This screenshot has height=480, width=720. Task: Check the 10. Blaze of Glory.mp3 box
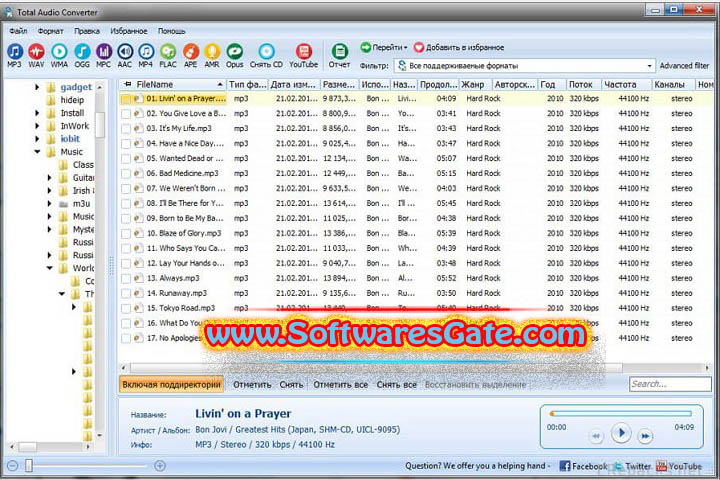(x=126, y=233)
